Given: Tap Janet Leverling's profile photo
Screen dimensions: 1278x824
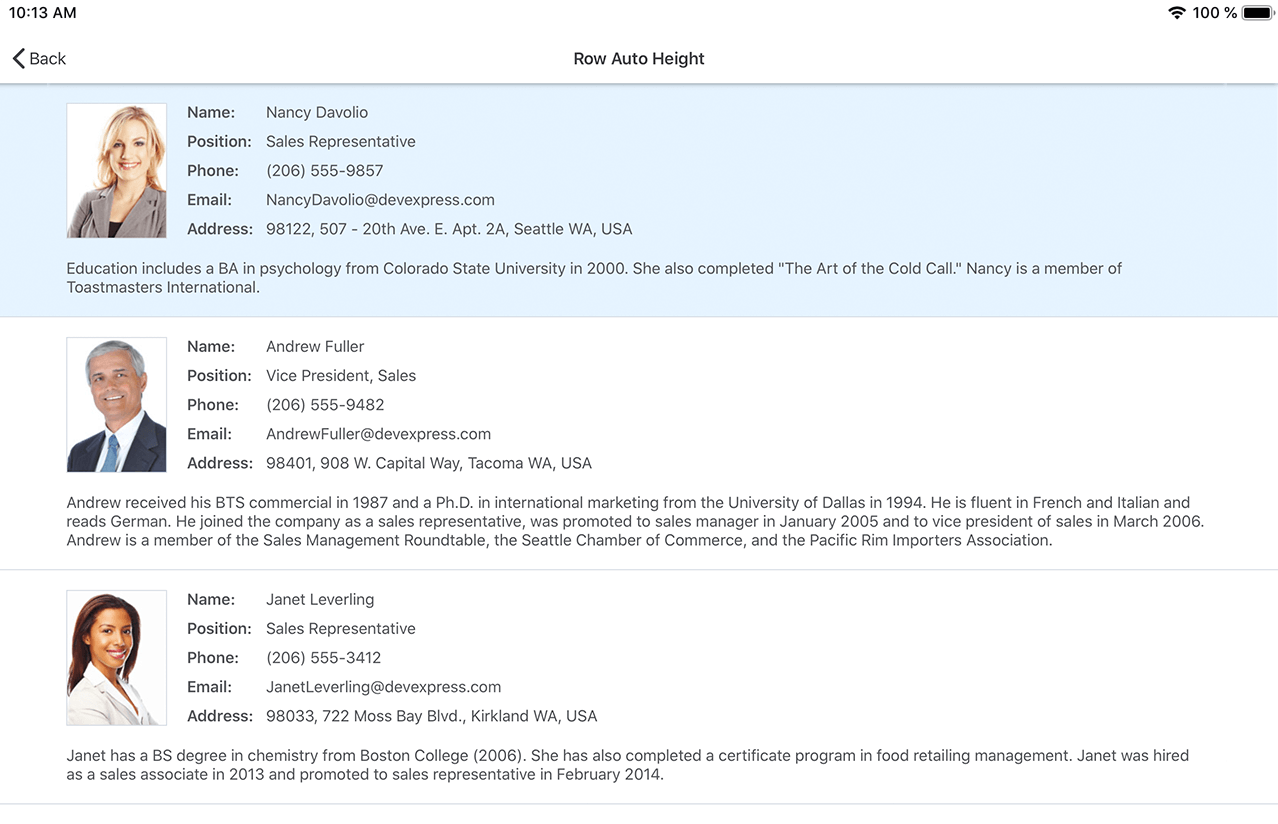Looking at the screenshot, I should pos(116,657).
